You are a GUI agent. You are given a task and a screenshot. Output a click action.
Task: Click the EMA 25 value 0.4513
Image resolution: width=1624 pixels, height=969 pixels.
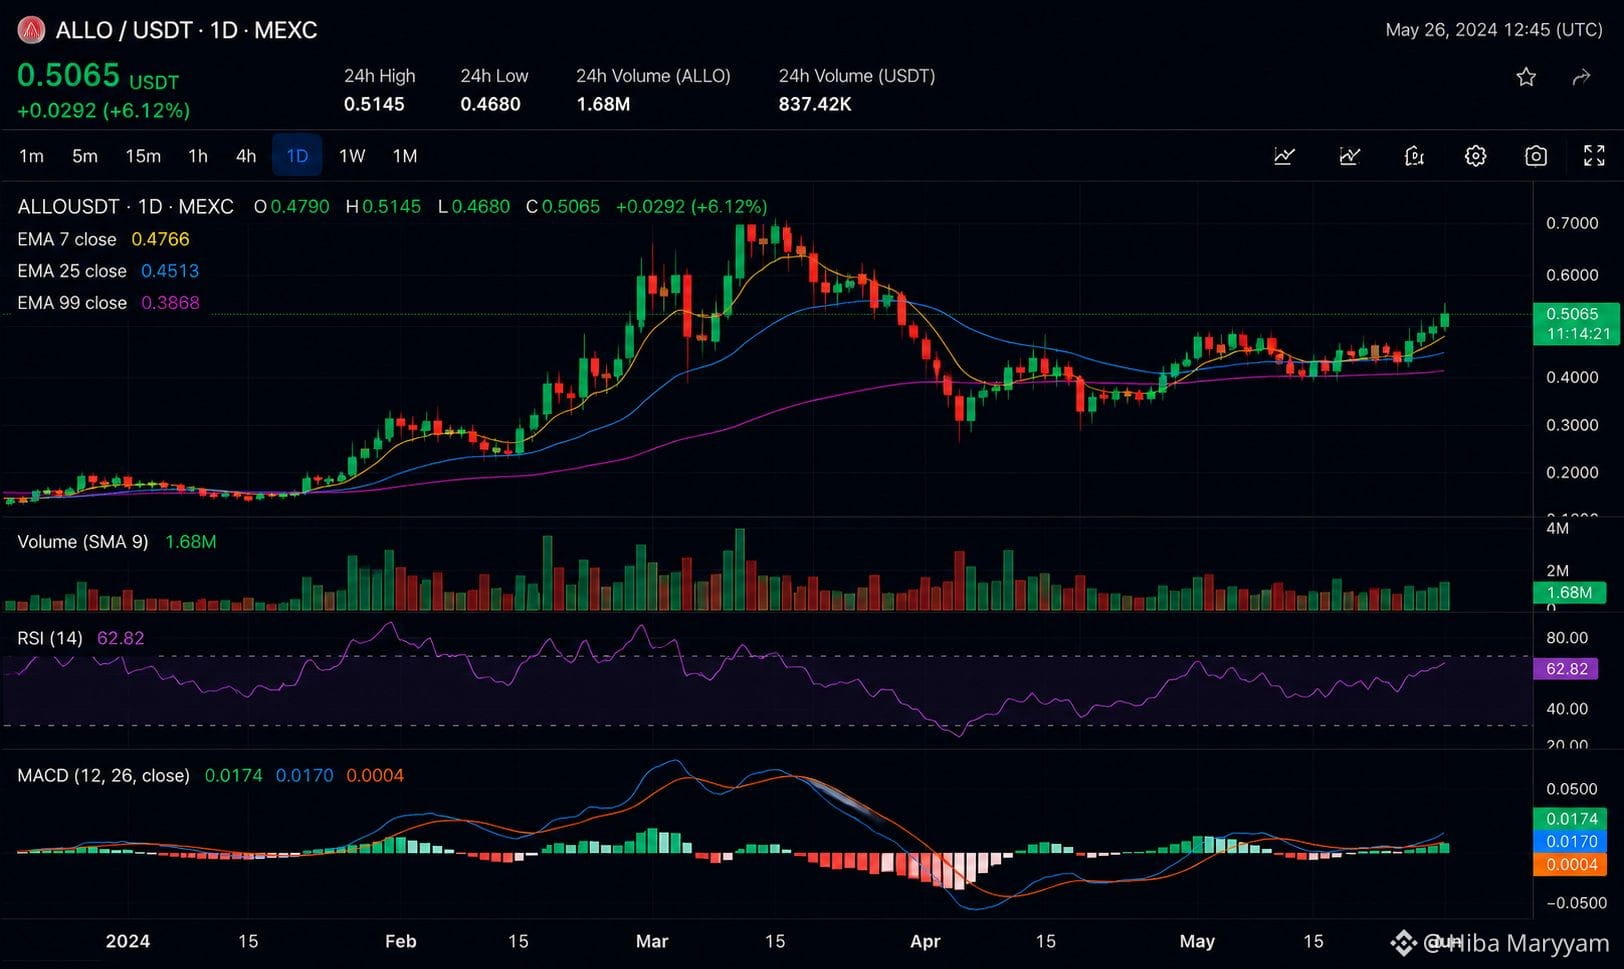(170, 271)
